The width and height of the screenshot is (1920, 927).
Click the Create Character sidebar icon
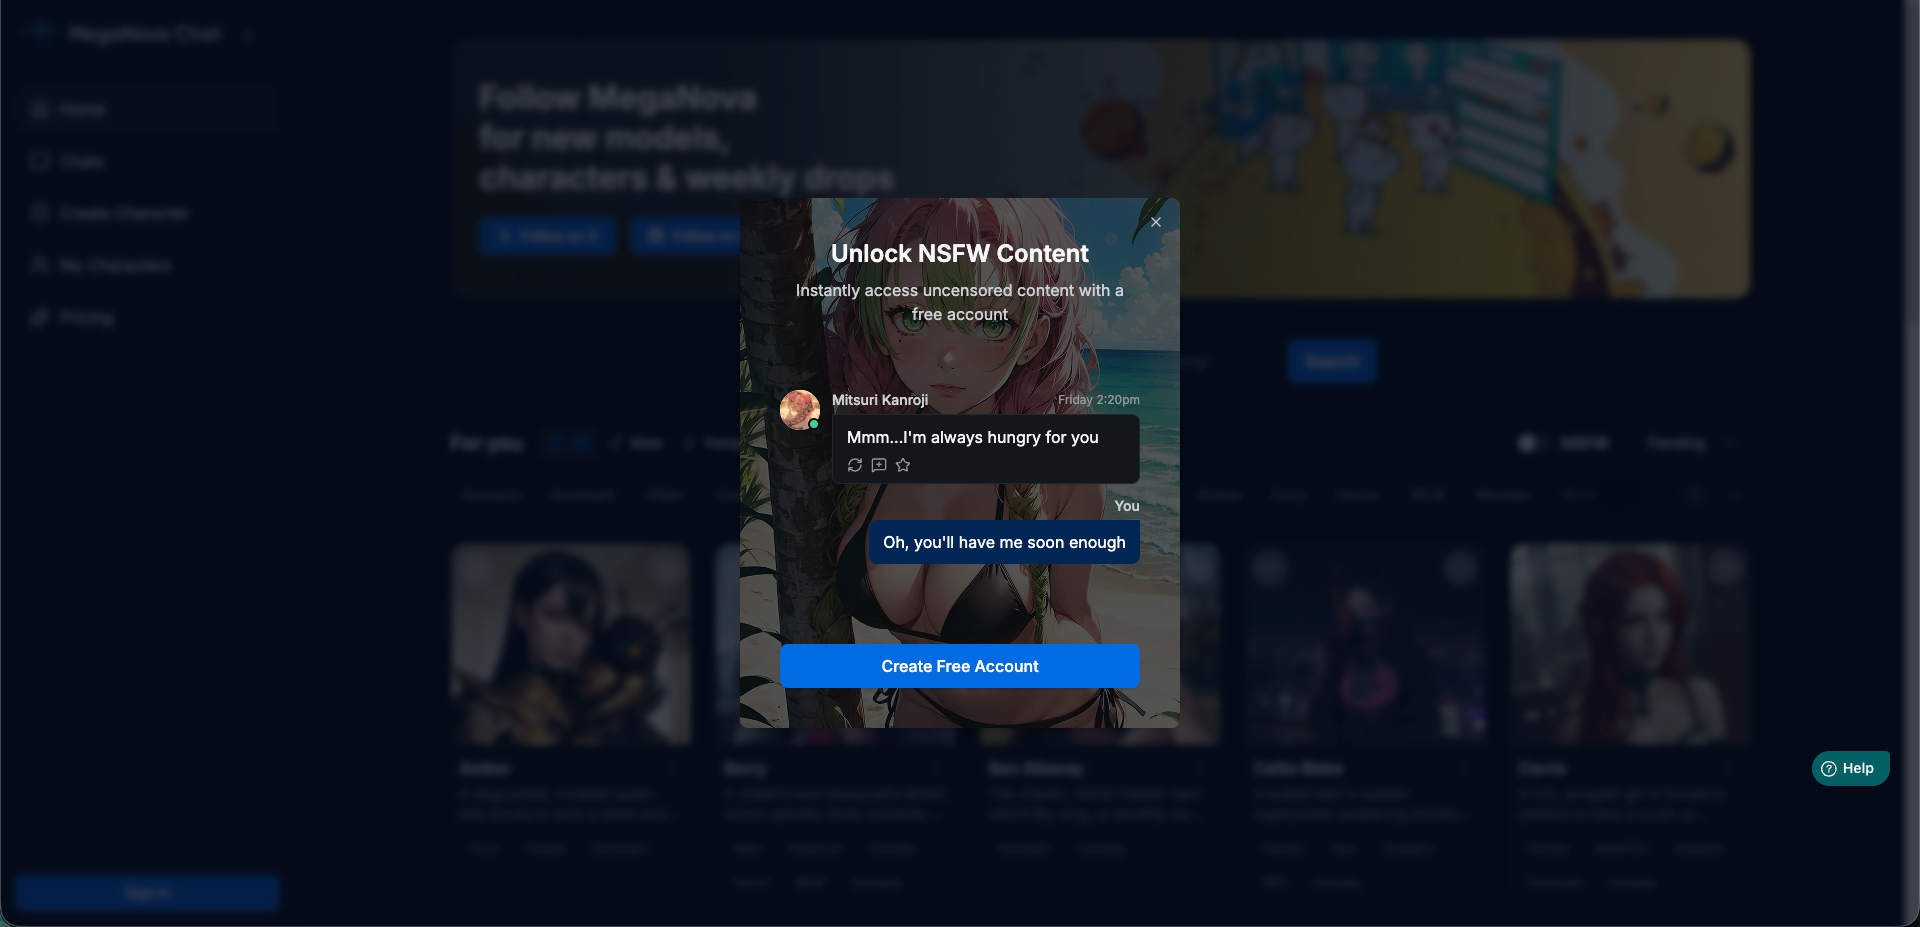(40, 213)
